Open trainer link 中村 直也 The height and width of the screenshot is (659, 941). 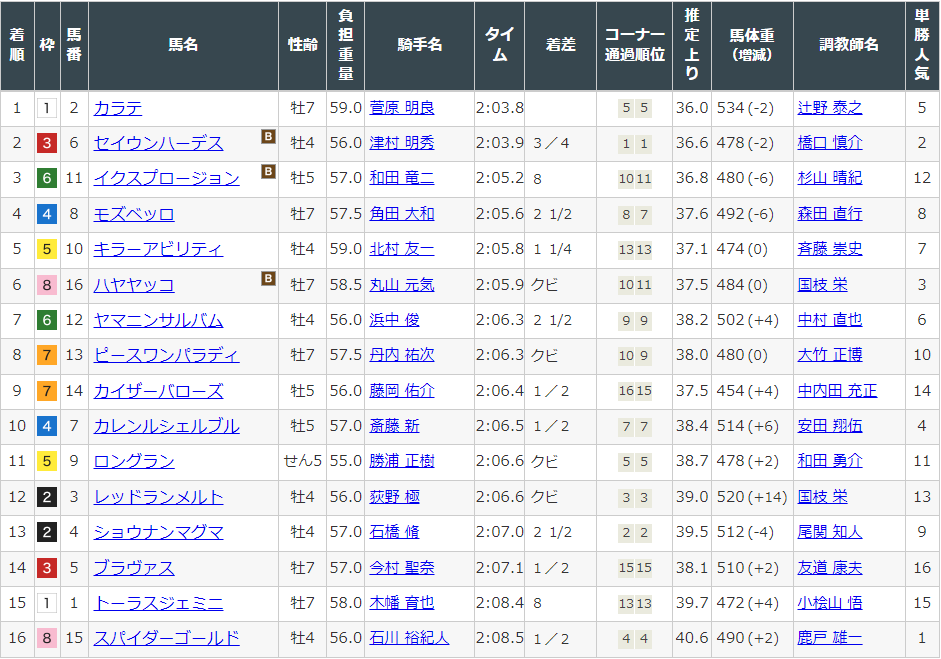coord(830,320)
